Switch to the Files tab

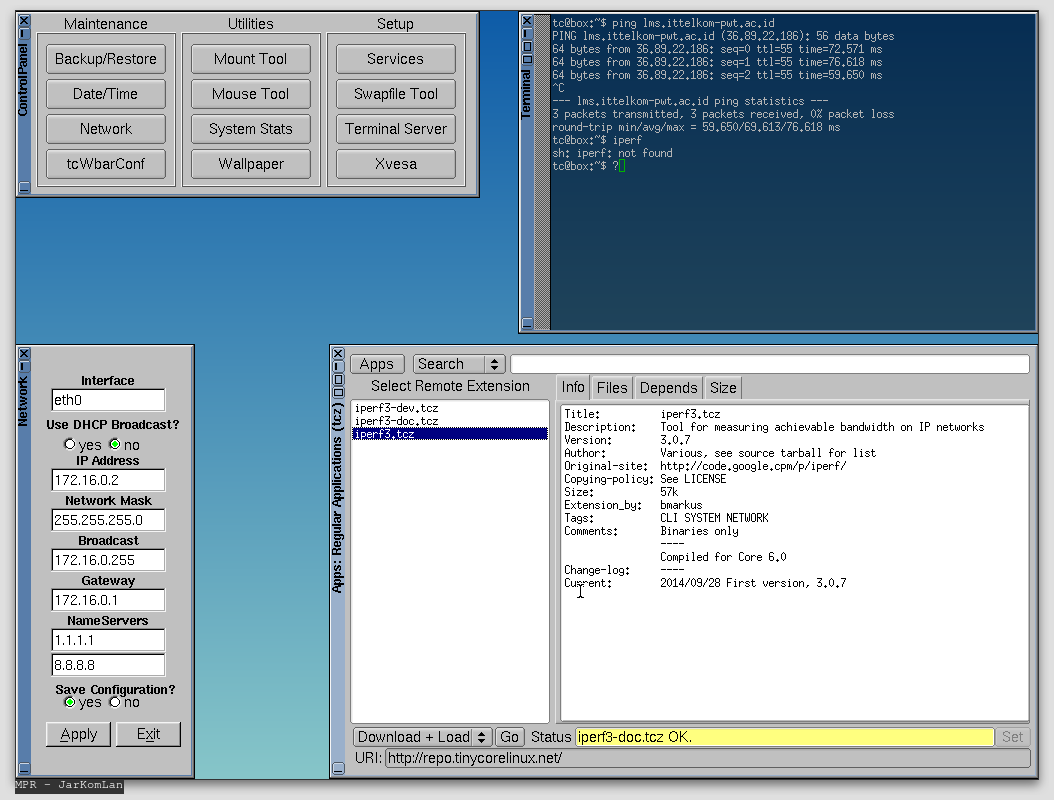click(x=611, y=388)
